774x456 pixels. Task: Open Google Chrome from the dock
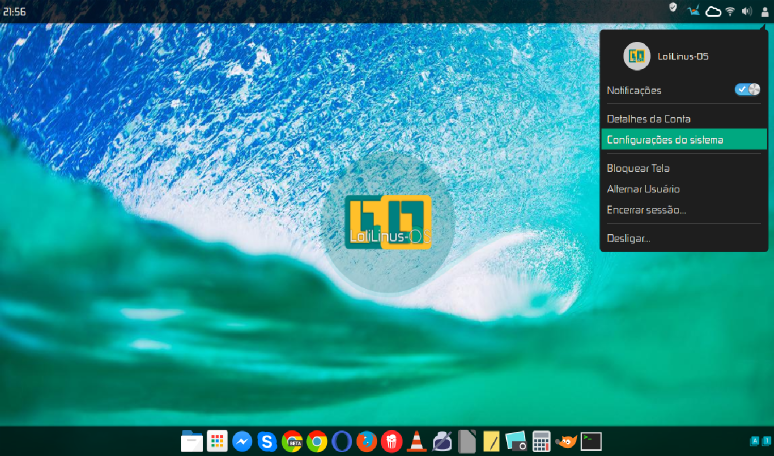[x=317, y=442]
